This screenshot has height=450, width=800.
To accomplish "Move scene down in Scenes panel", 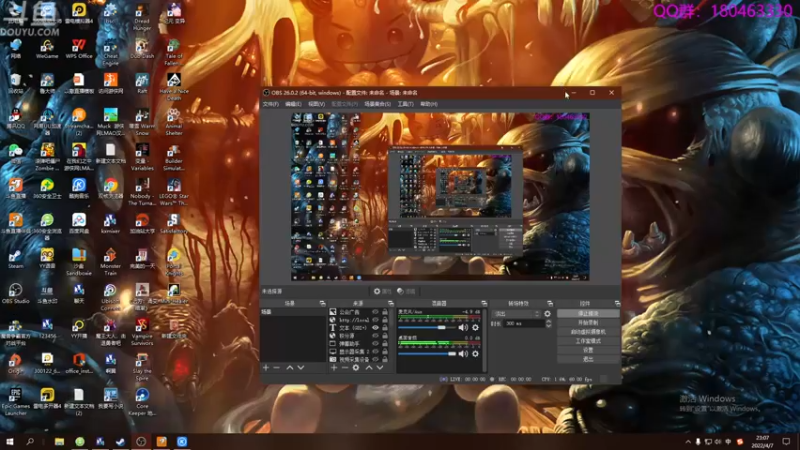I will coord(301,367).
